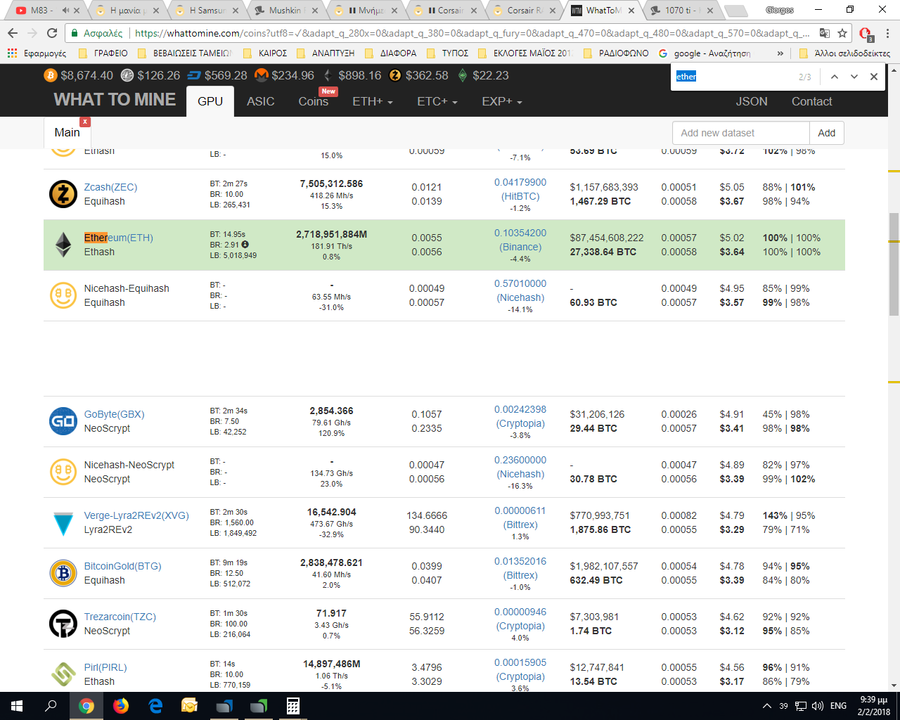Click the Monero price ticker icon
Image resolution: width=900 pixels, height=720 pixels.
point(261,75)
